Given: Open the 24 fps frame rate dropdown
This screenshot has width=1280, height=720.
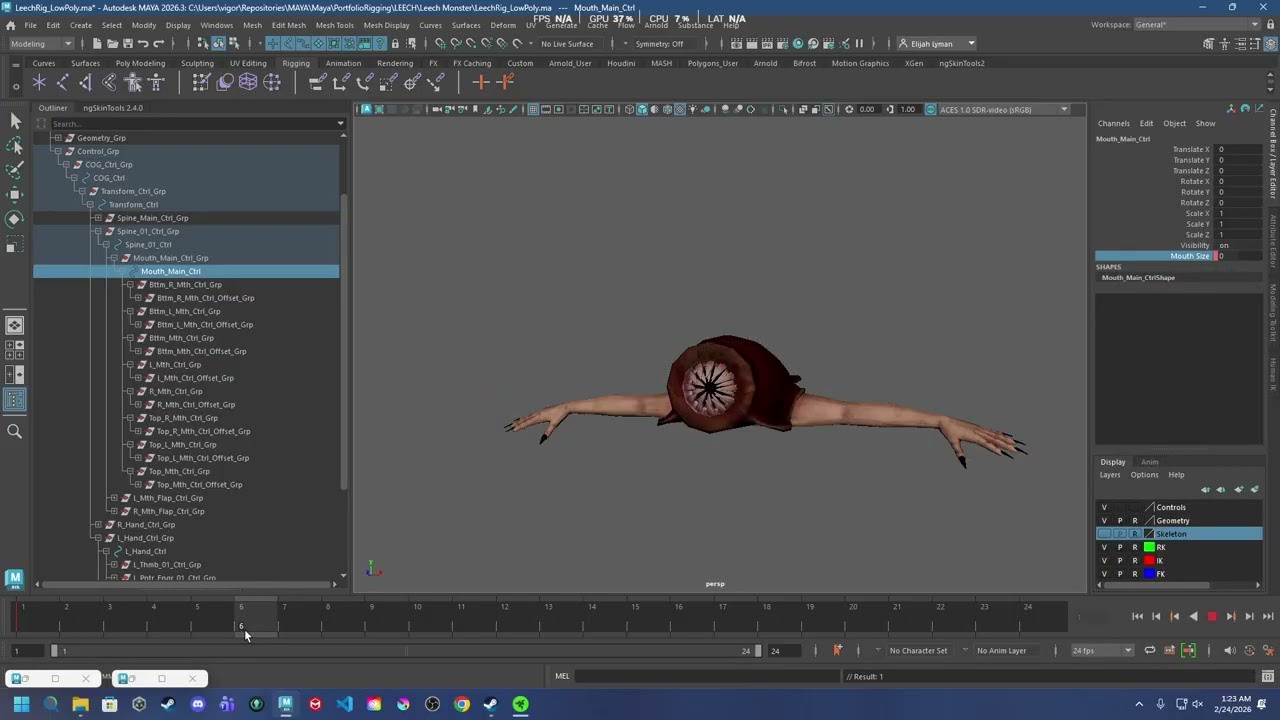Looking at the screenshot, I should pos(1101,651).
